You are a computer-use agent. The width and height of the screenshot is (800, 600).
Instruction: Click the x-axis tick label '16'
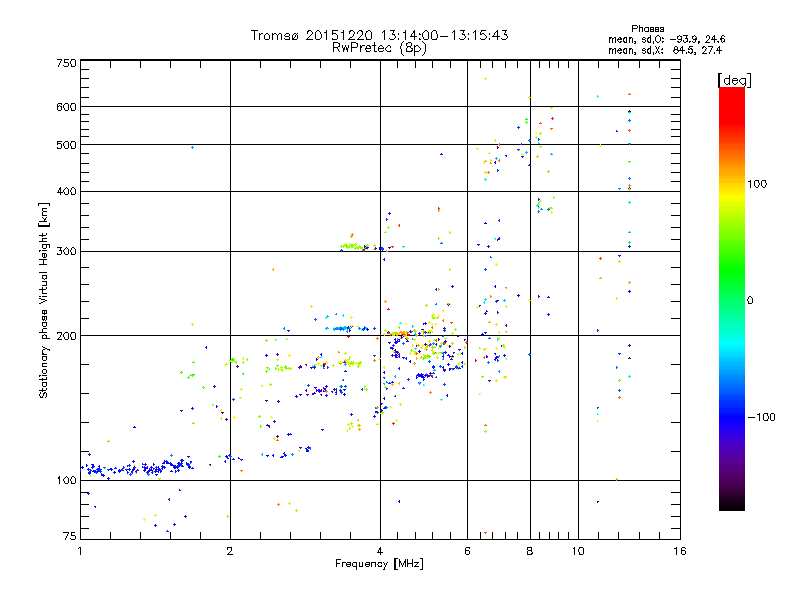pyautogui.click(x=680, y=551)
